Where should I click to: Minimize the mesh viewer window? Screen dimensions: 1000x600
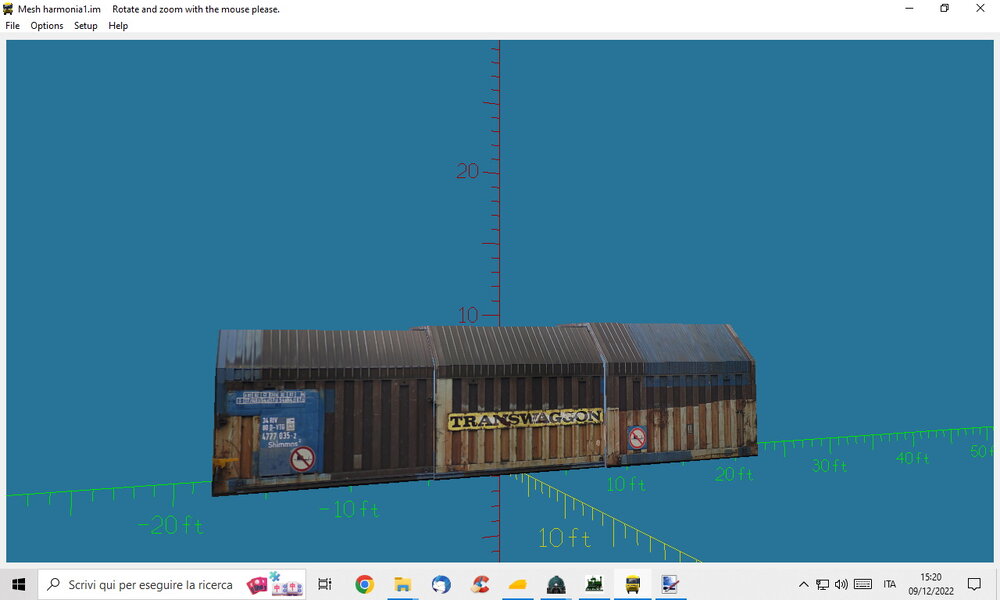[909, 8]
